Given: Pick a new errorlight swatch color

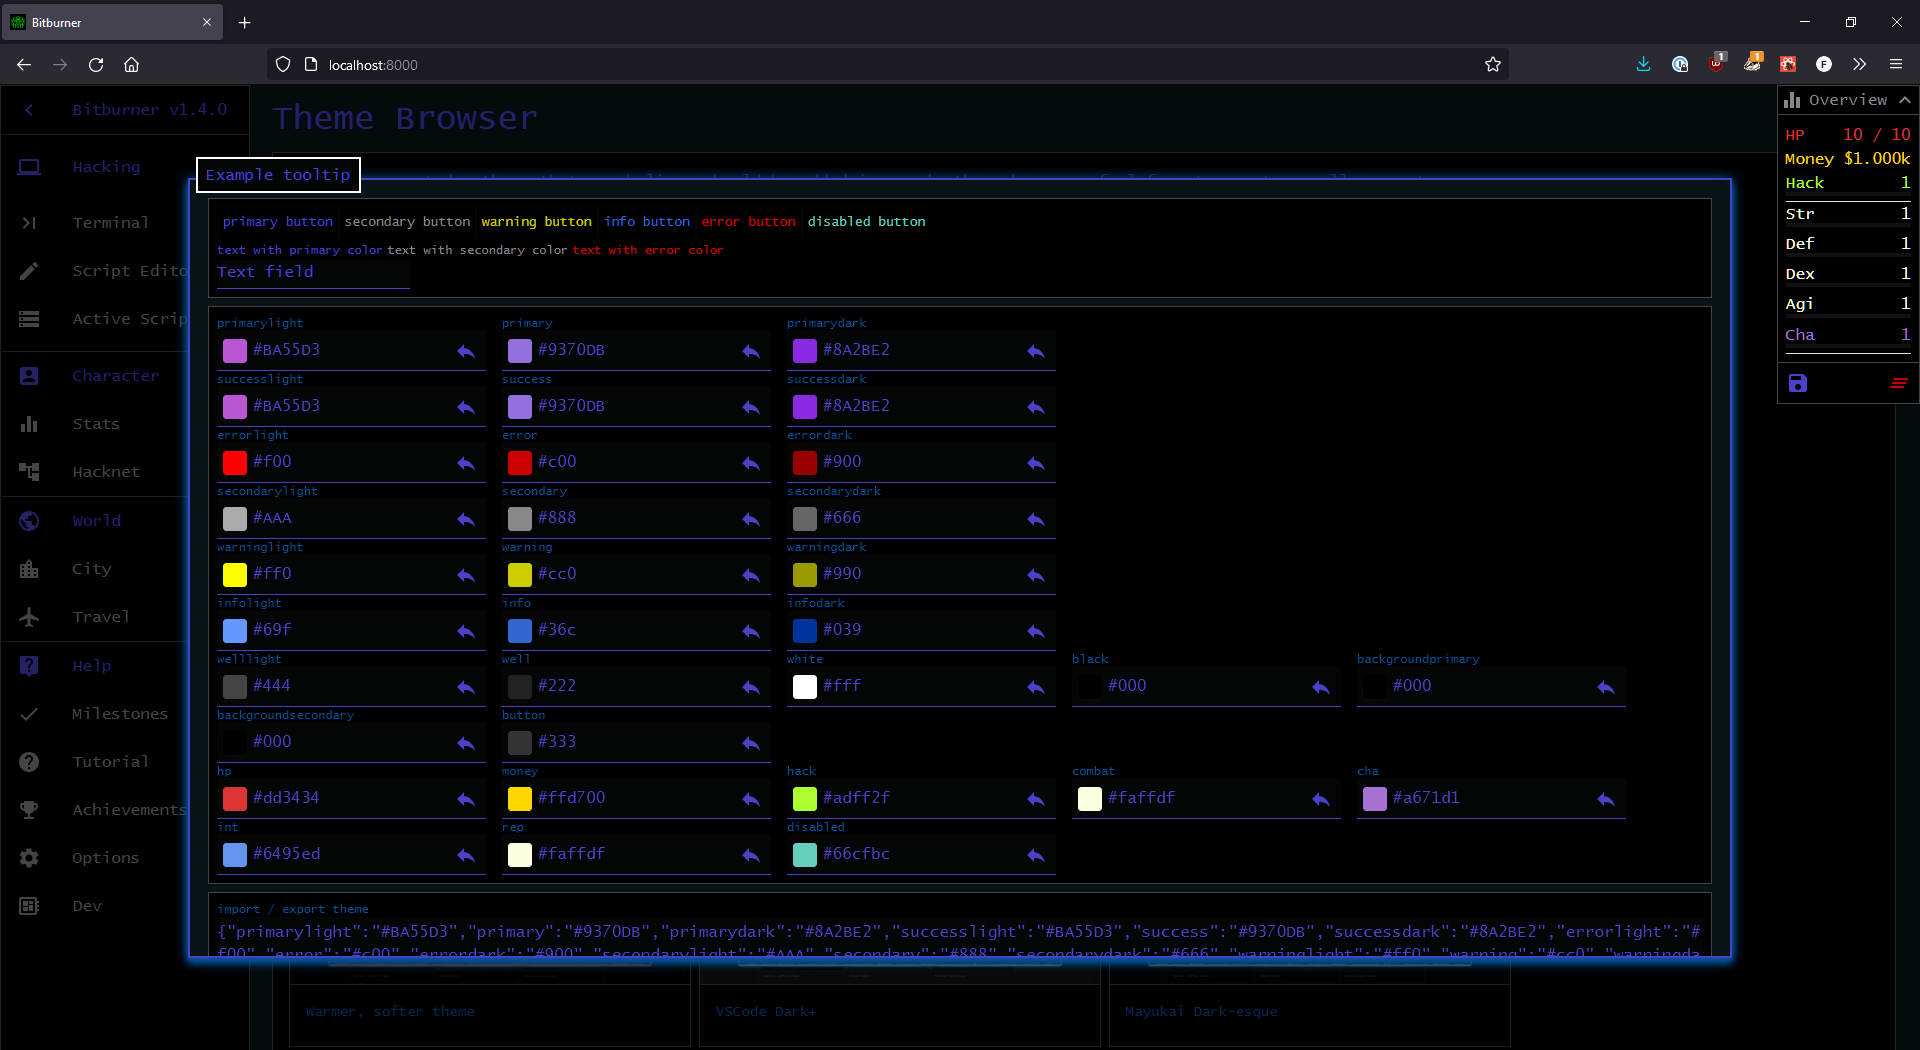Looking at the screenshot, I should [x=235, y=463].
